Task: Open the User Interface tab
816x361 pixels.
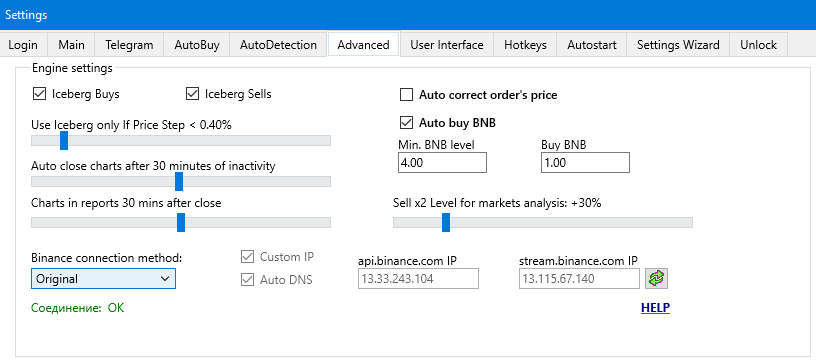Action: [x=447, y=45]
